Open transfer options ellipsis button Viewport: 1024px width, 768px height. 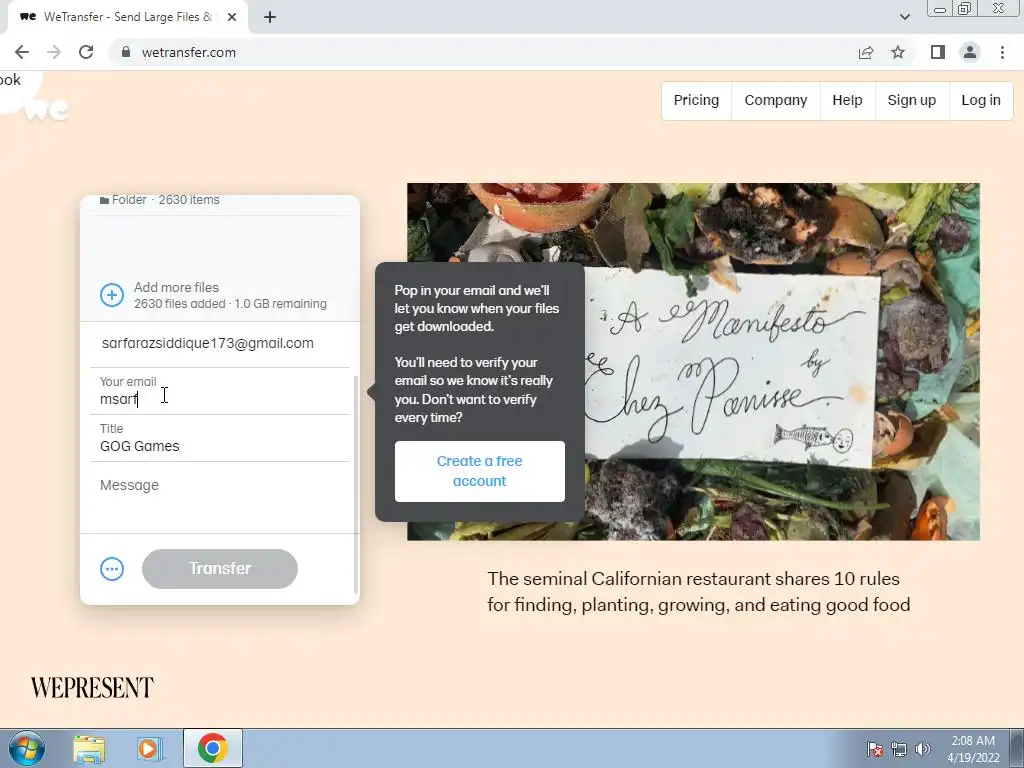tap(112, 569)
